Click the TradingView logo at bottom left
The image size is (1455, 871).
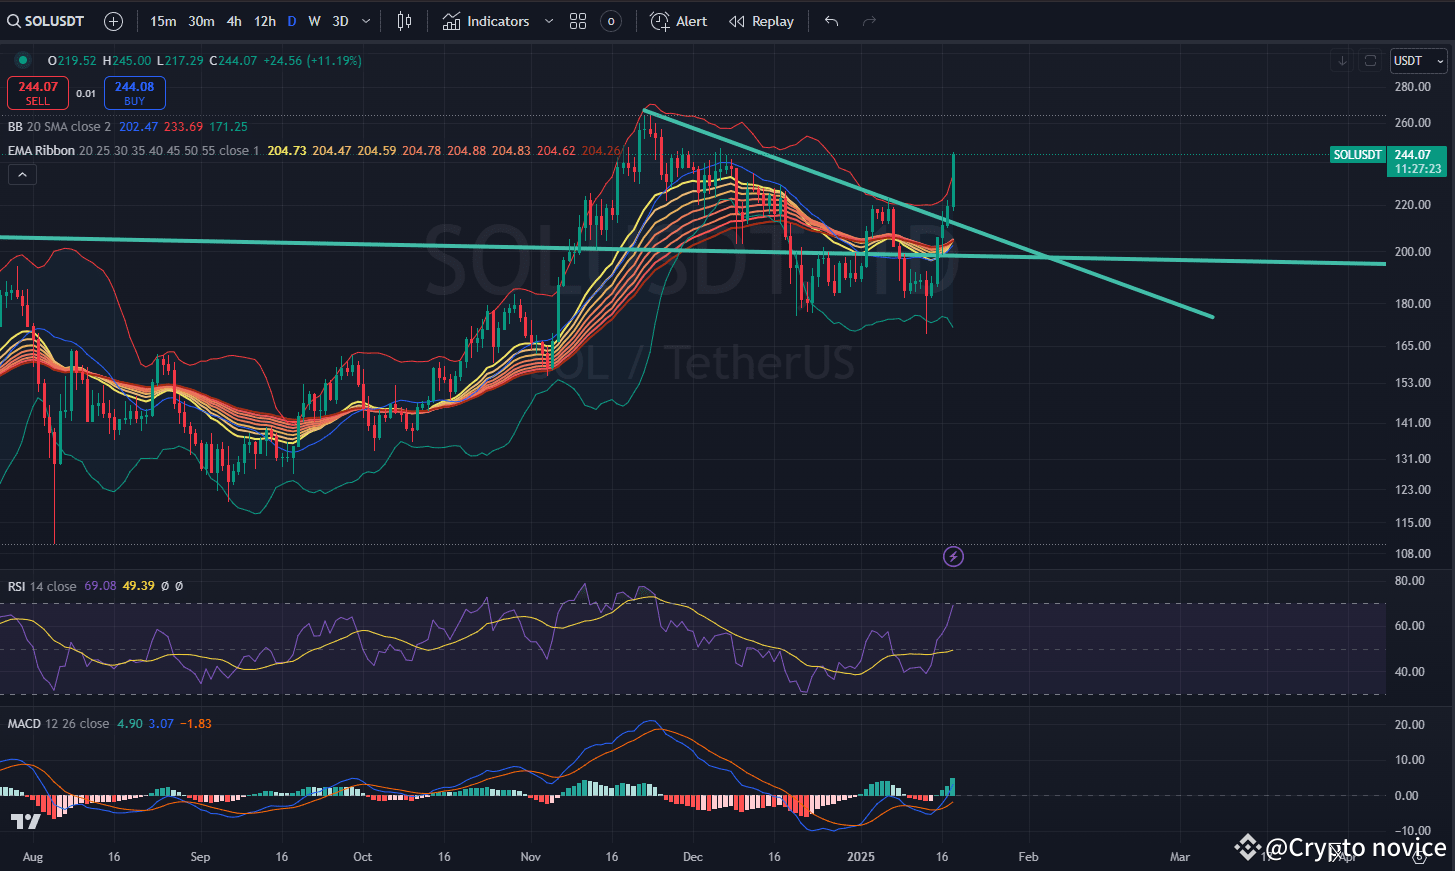point(26,822)
